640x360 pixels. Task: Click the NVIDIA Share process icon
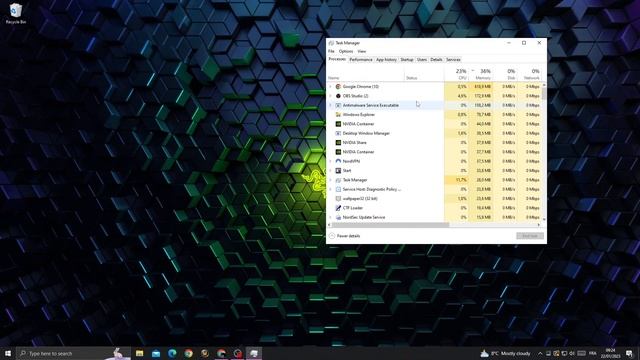(x=338, y=142)
